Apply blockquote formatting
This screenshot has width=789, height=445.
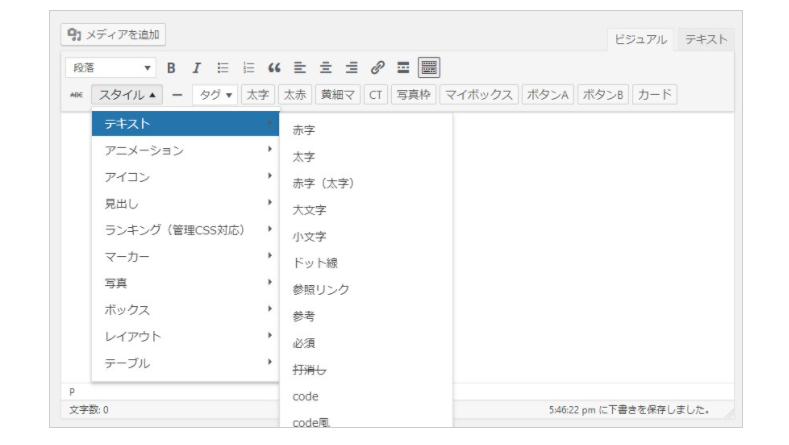[x=274, y=67]
